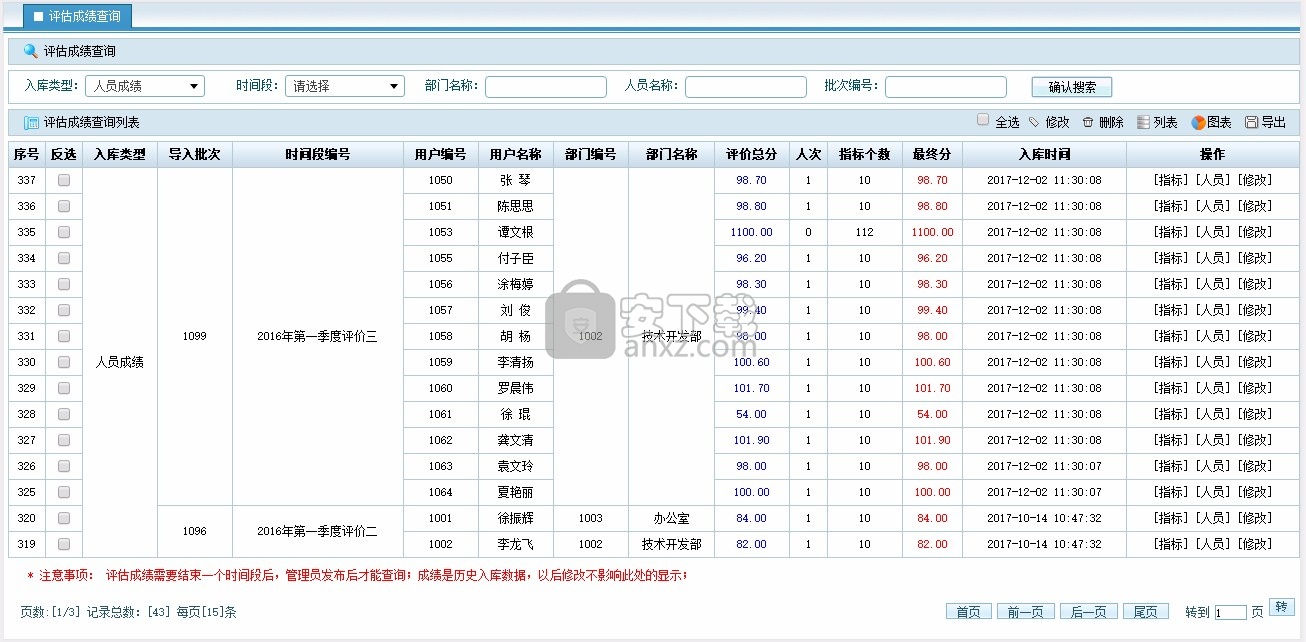Click the 页数:[1/3] record summary text
Viewport: 1306px width, 642px height.
point(128,612)
